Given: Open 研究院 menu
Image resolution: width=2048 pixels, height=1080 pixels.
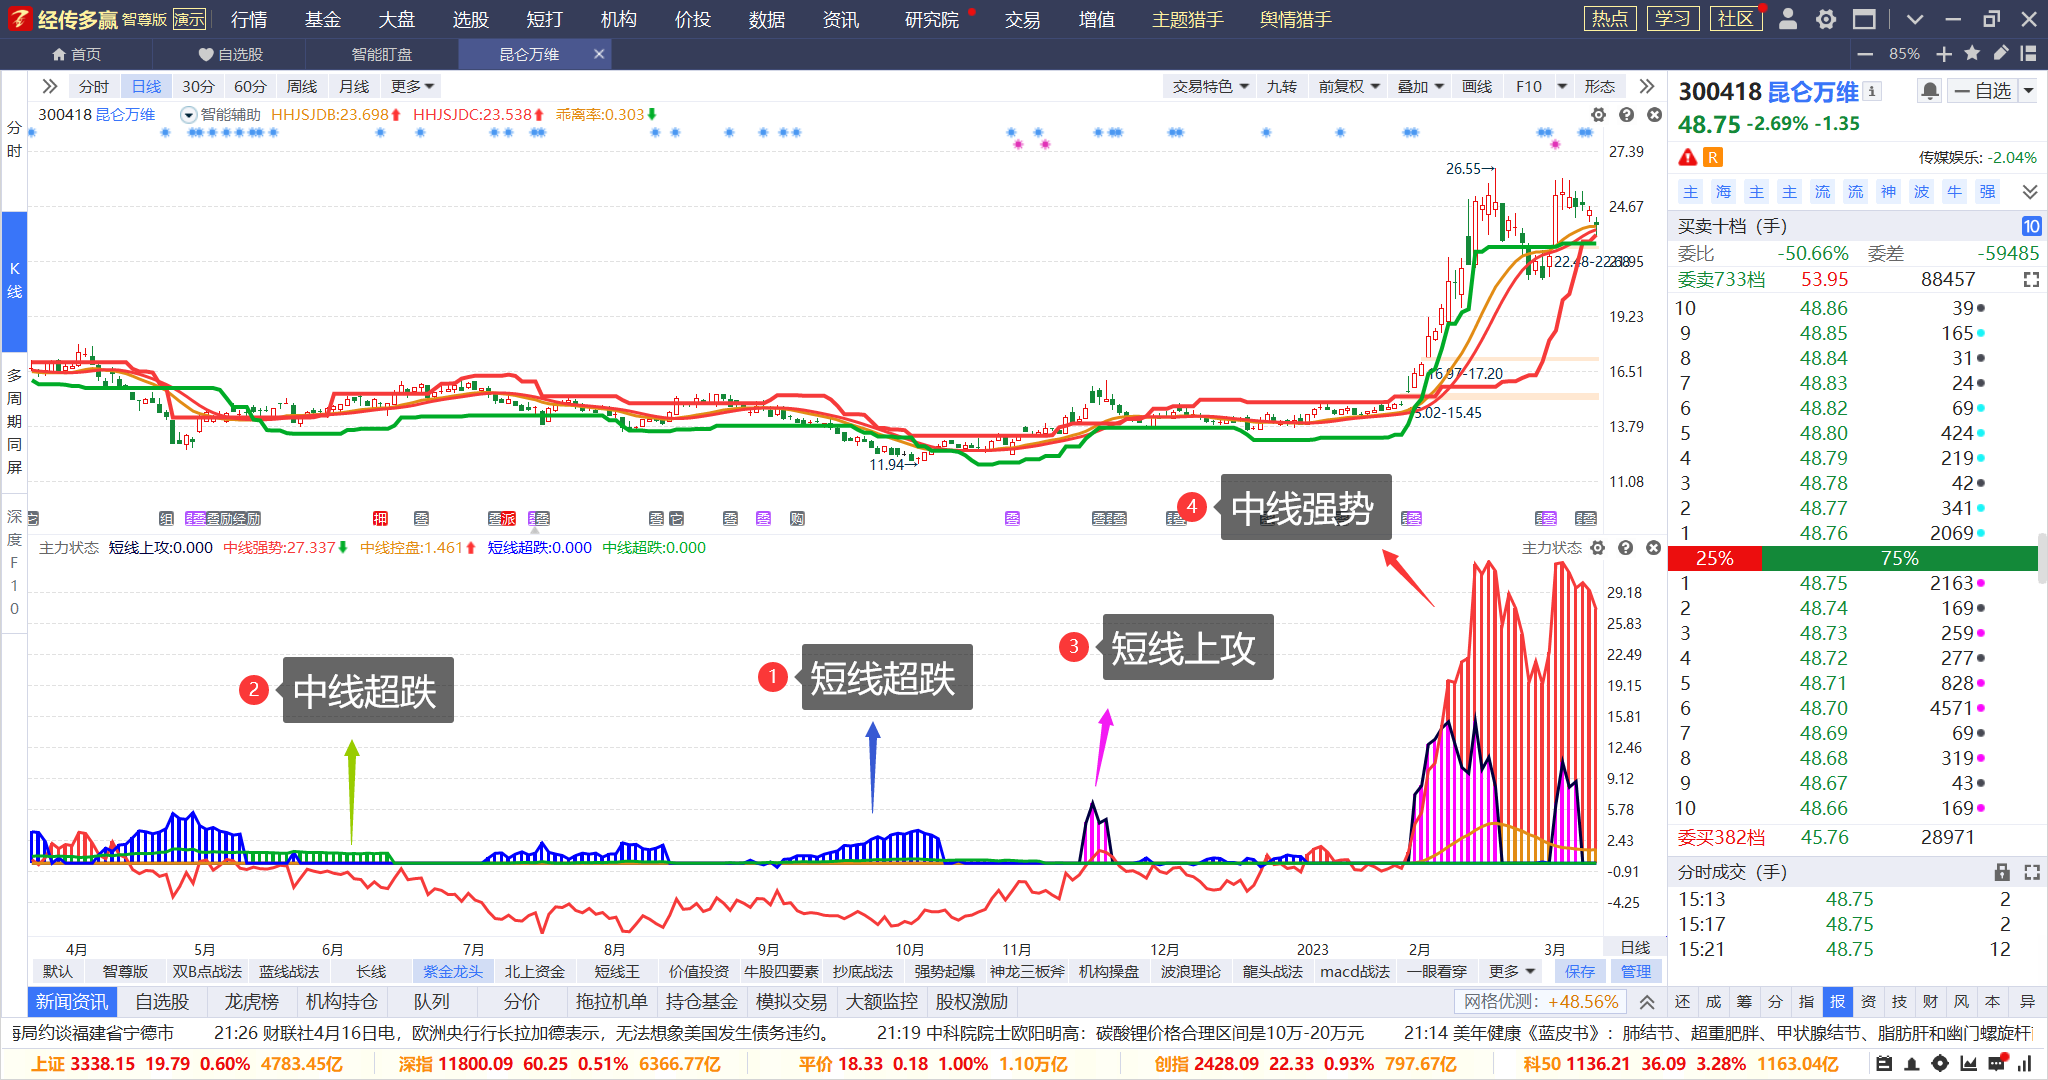Looking at the screenshot, I should 932,19.
